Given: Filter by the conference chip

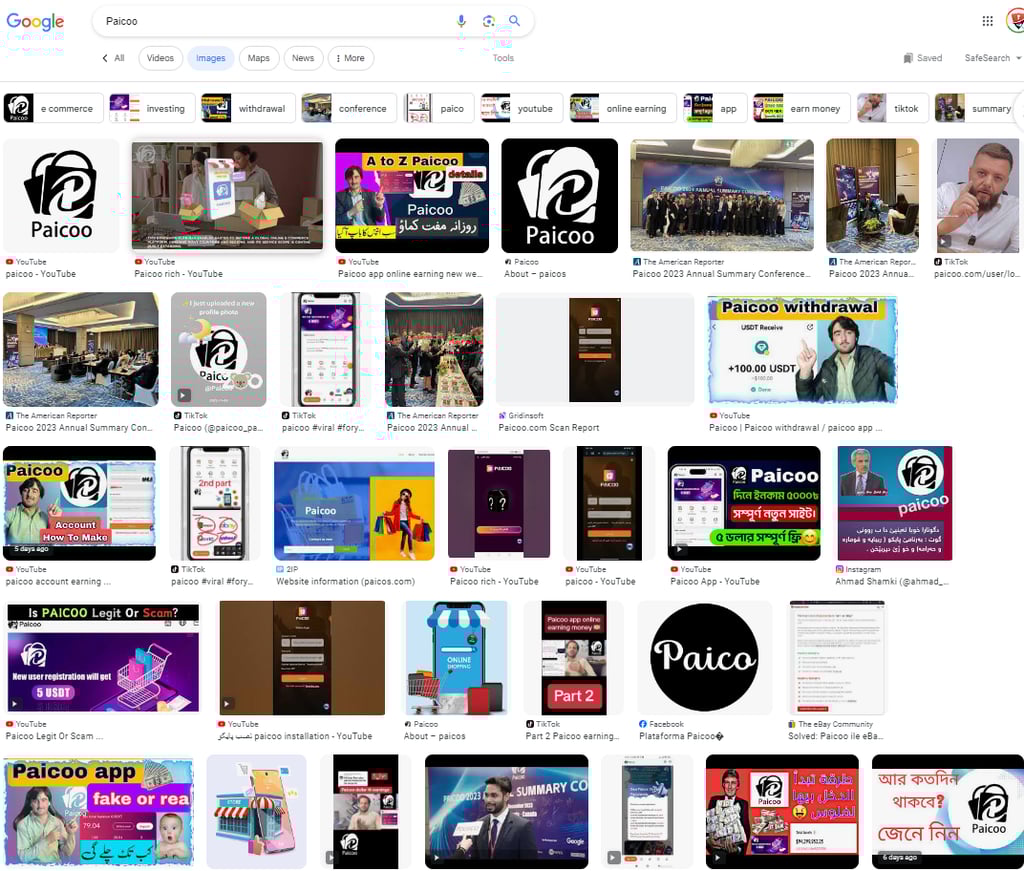Looking at the screenshot, I should [x=349, y=108].
